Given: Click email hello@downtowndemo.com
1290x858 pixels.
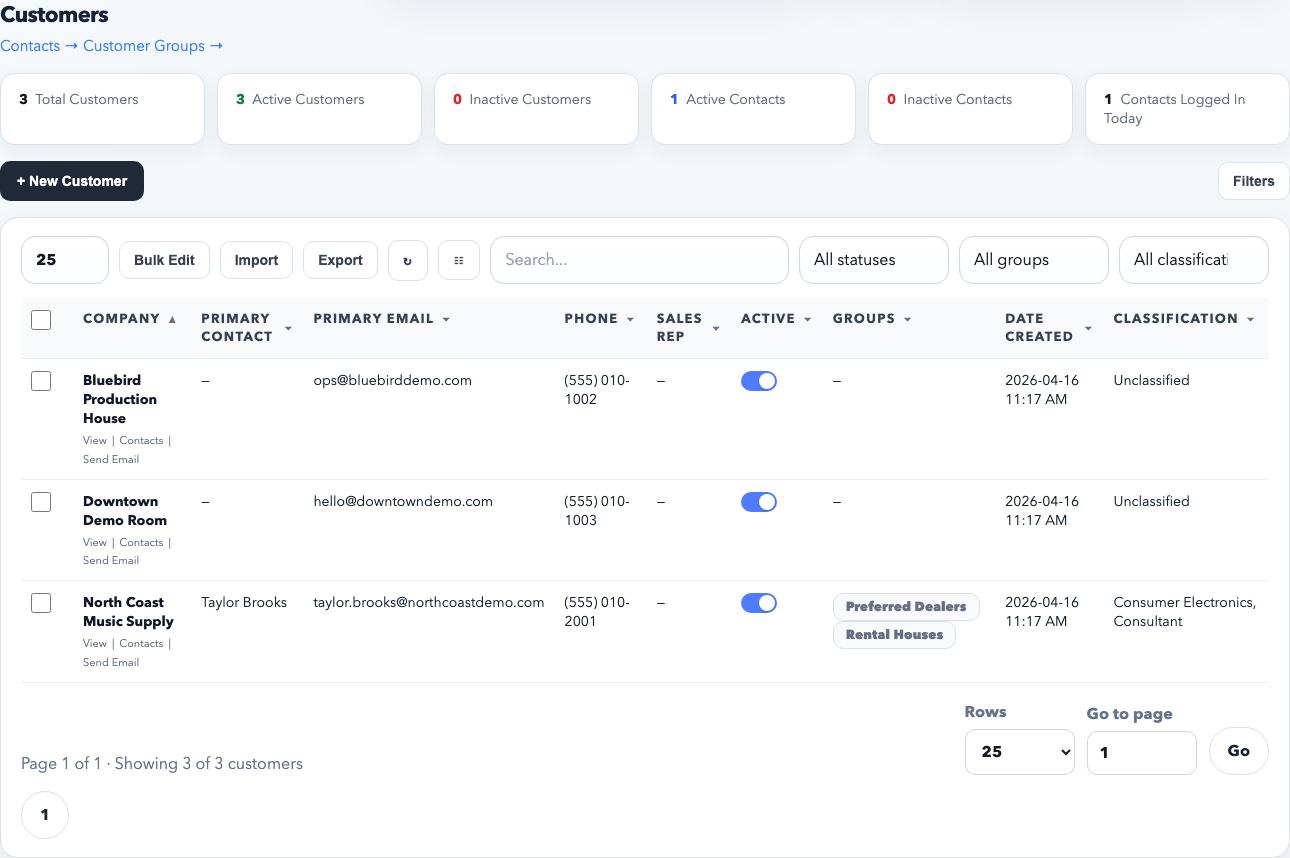Looking at the screenshot, I should pos(403,502).
